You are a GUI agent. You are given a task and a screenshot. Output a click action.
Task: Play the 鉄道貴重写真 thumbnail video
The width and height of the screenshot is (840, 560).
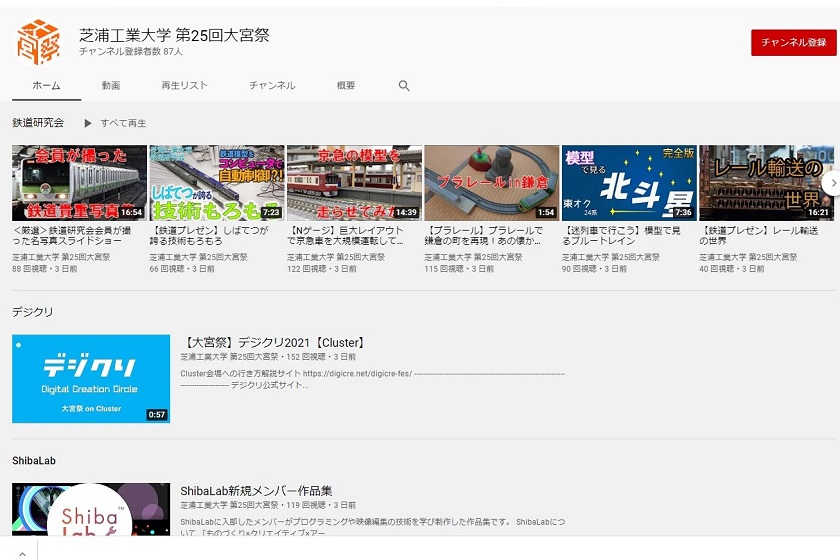79,183
